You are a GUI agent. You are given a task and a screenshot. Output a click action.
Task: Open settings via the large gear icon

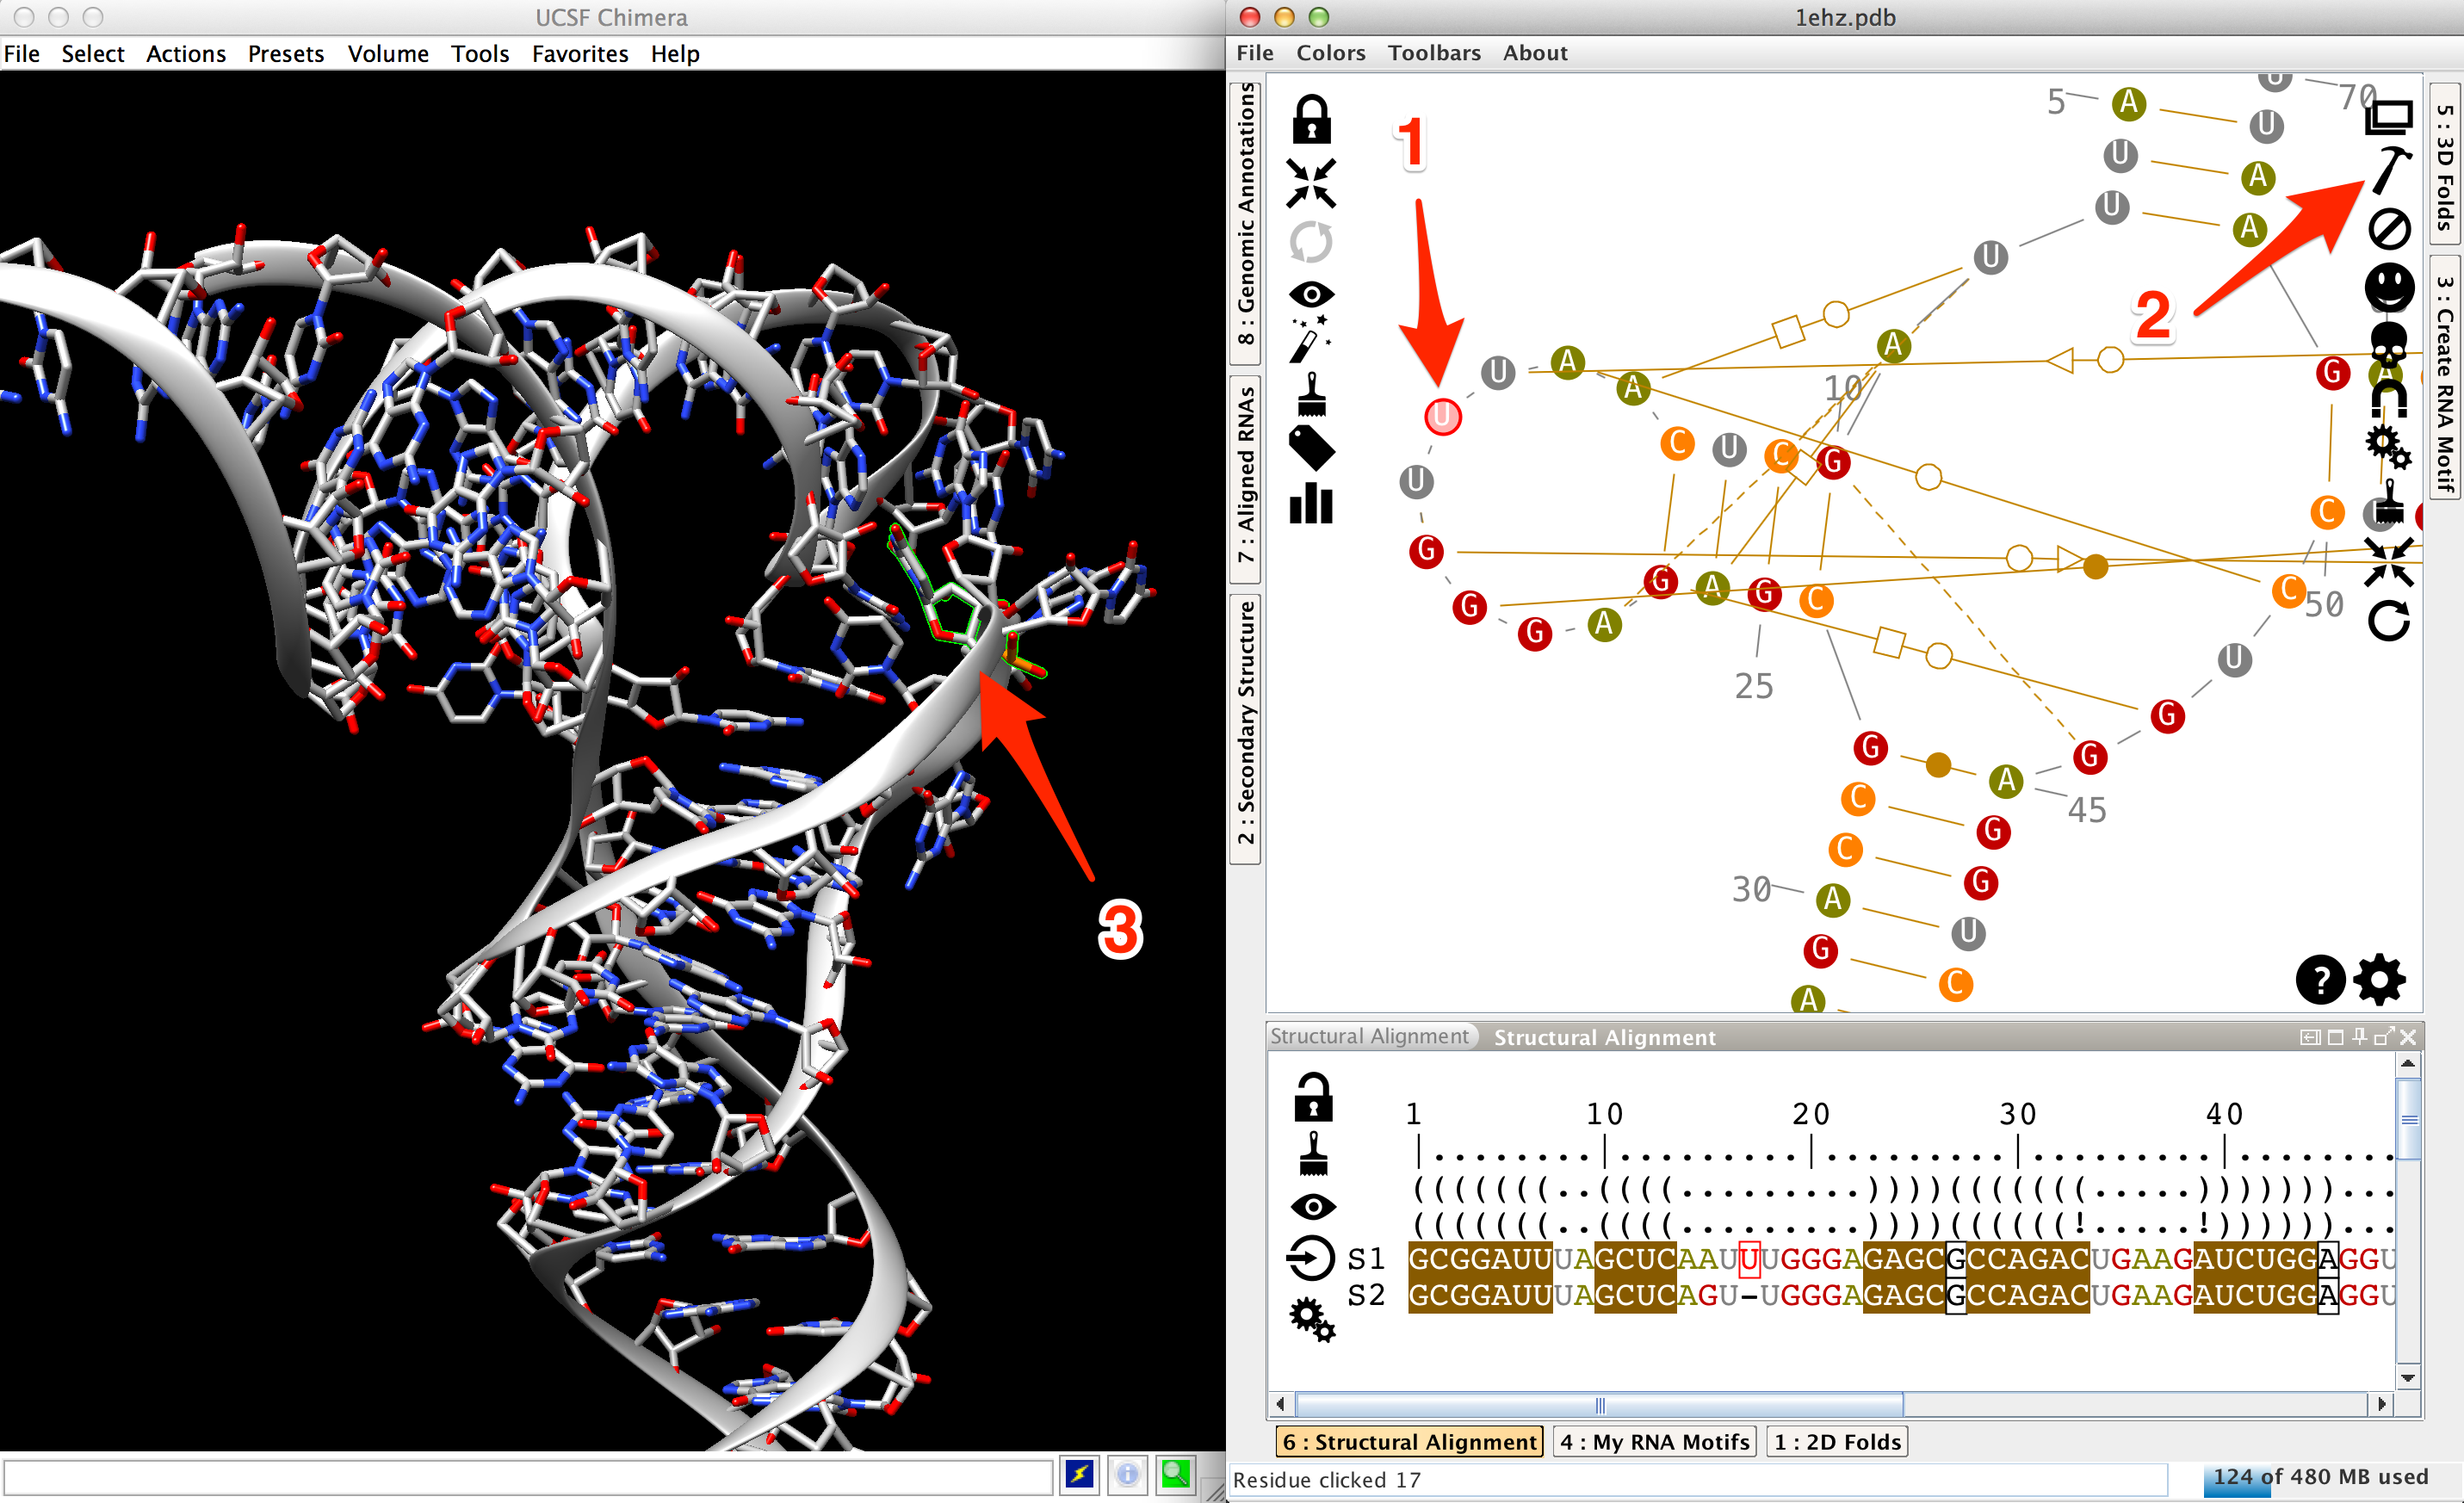[2380, 980]
